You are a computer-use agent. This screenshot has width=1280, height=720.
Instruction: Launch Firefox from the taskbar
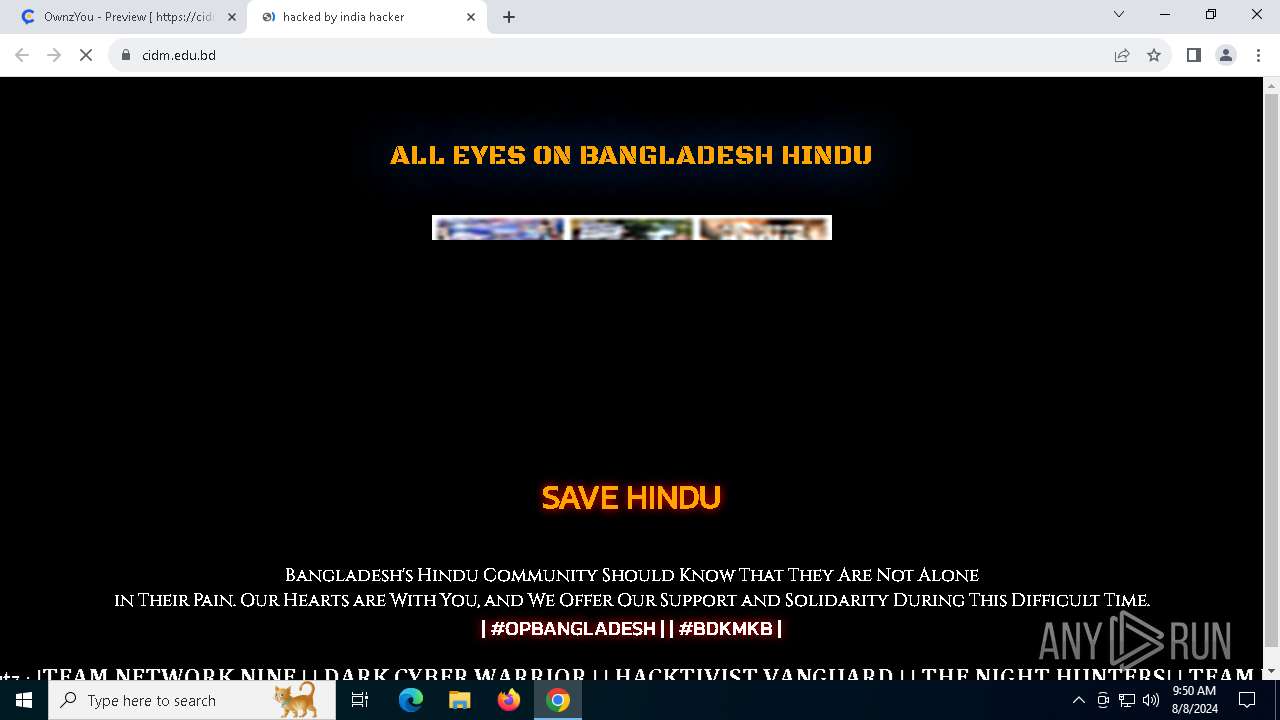[509, 700]
